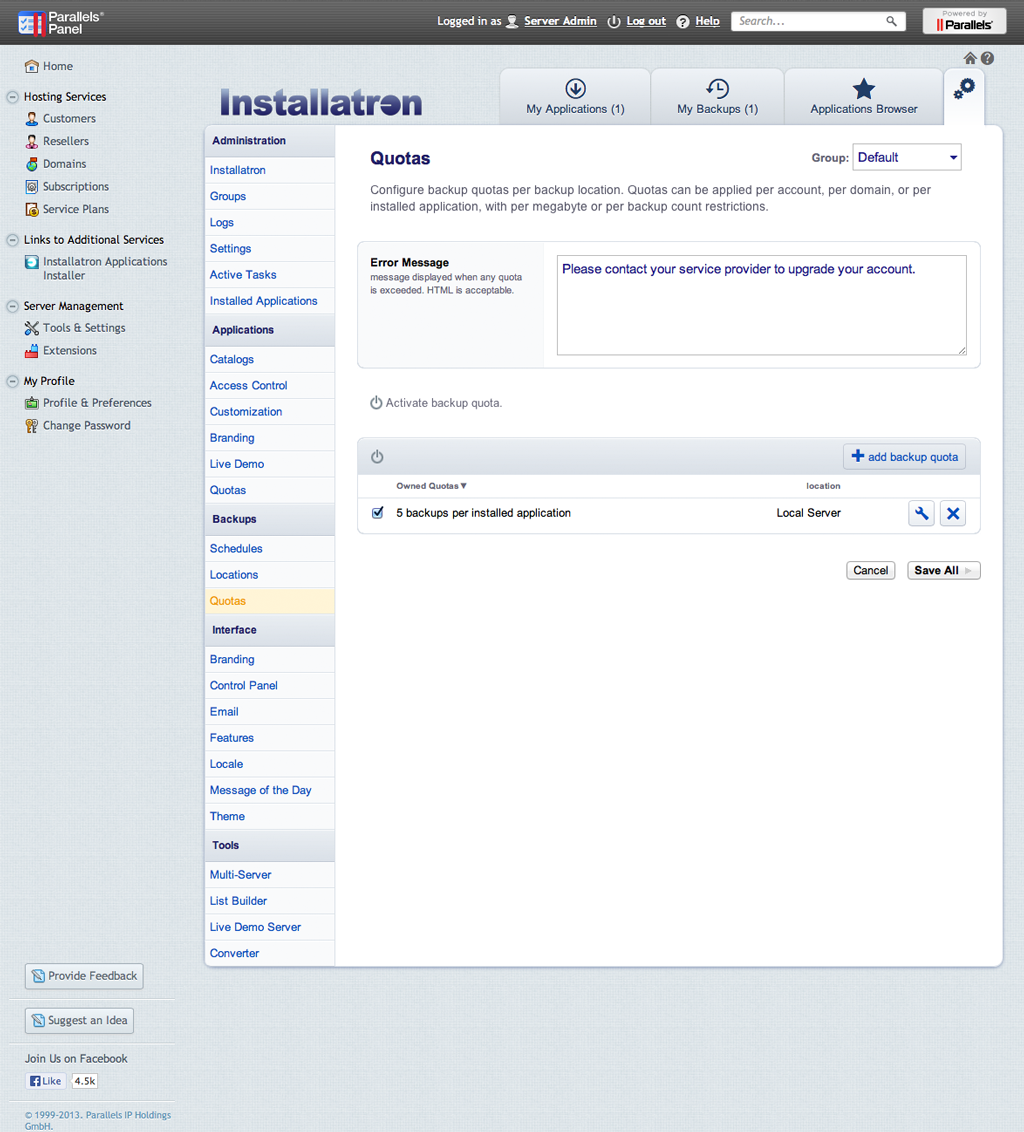The height and width of the screenshot is (1132, 1024).
Task: Collapse the Server Management section
Action: coord(12,306)
